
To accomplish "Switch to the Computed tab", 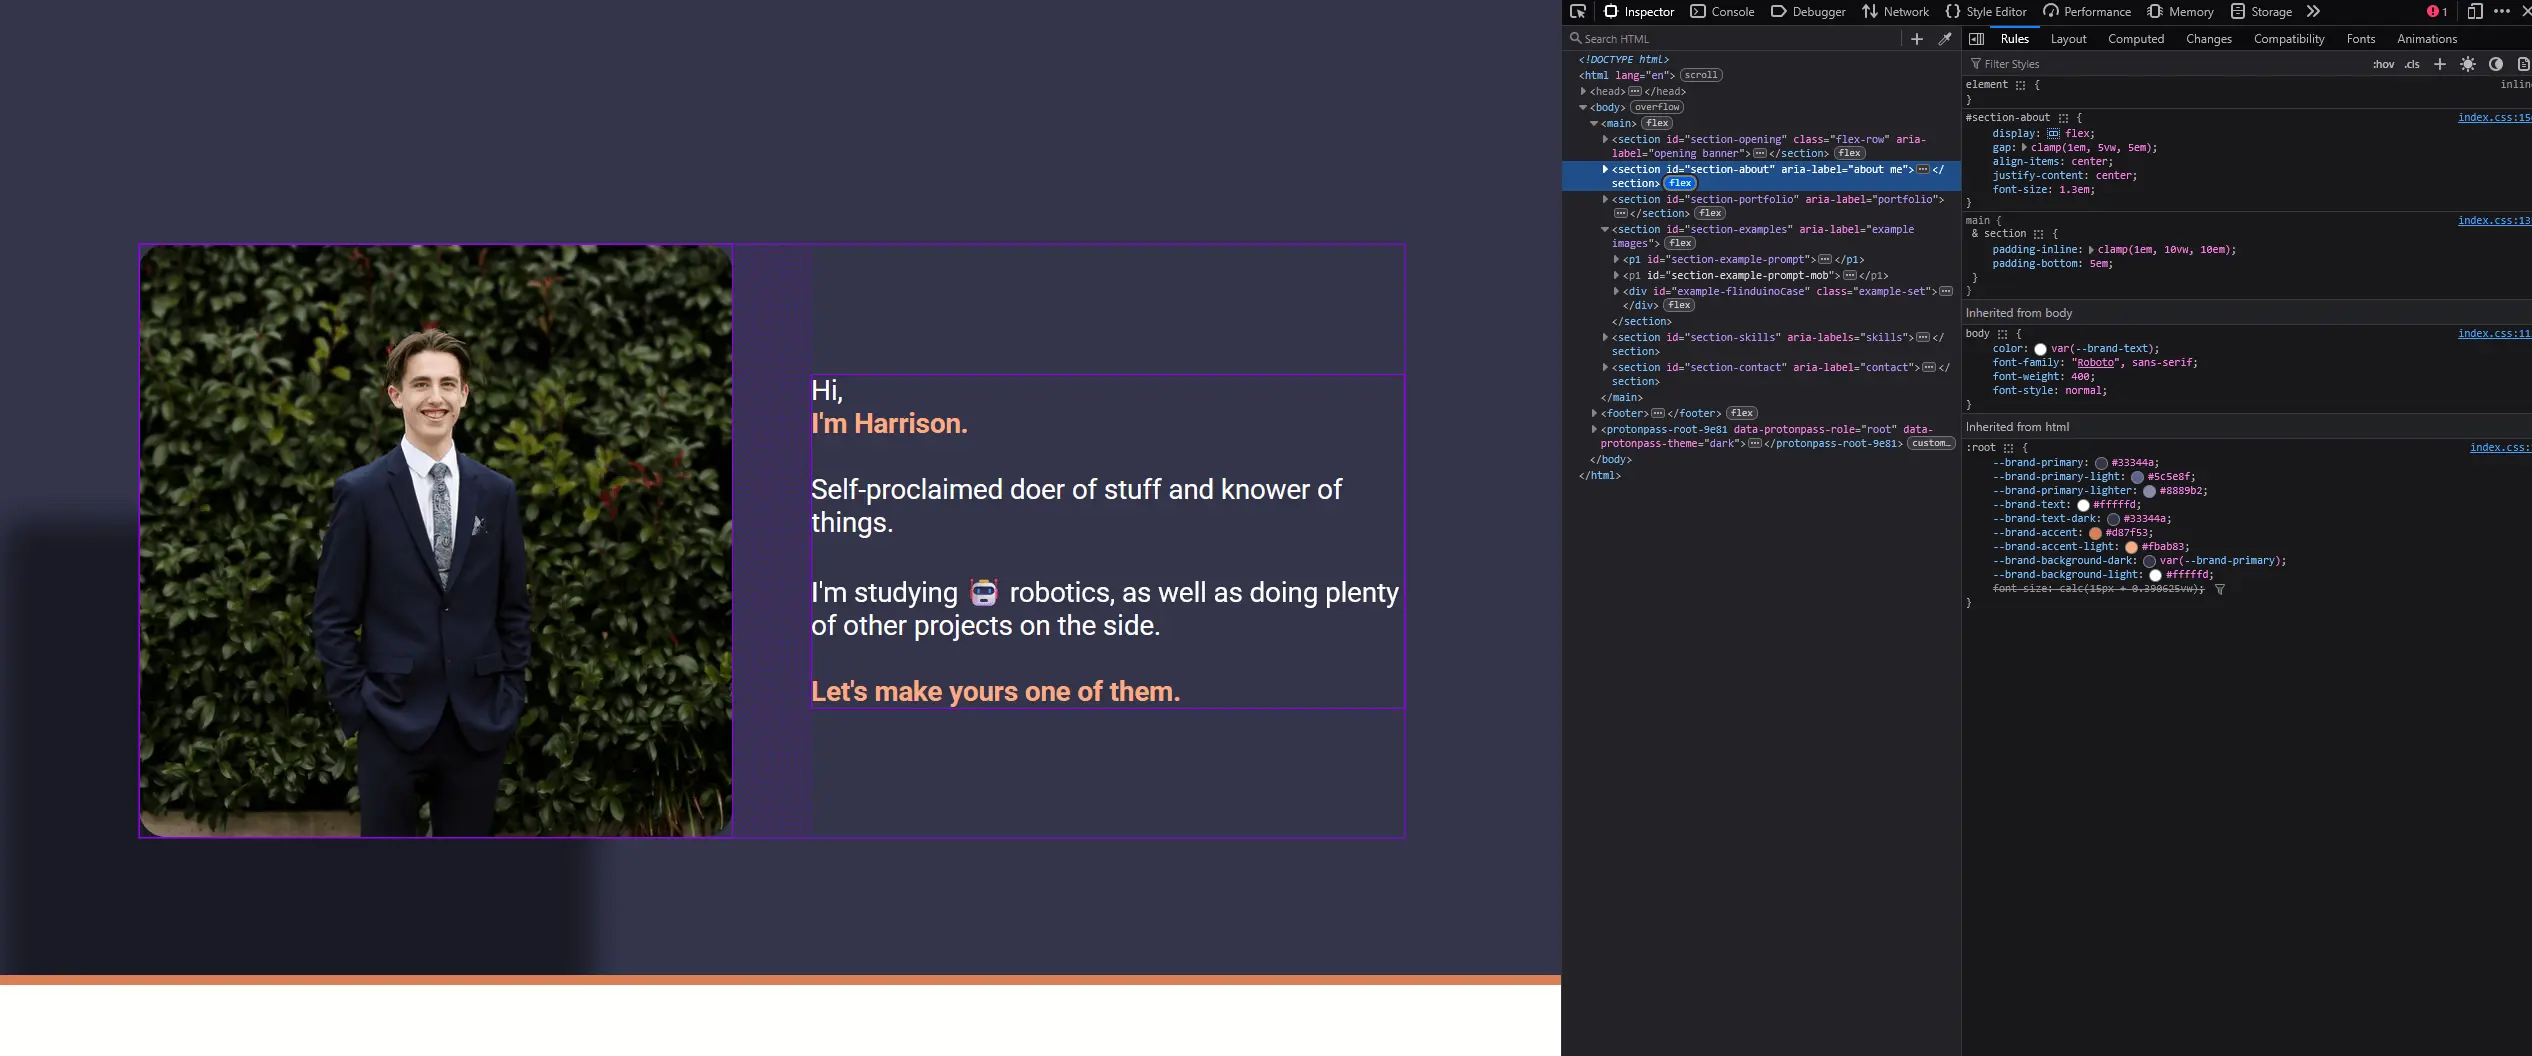I will pos(2135,39).
